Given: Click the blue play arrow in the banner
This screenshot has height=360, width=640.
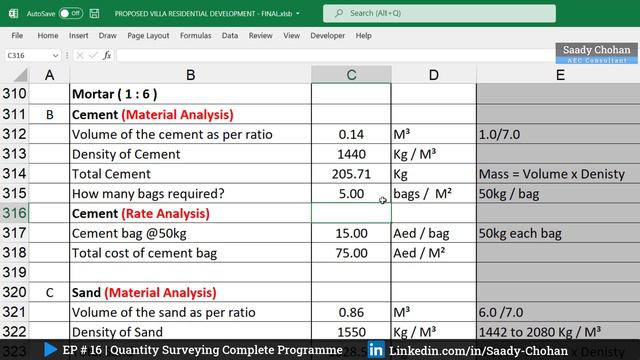Looking at the screenshot, I should pyautogui.click(x=50, y=350).
